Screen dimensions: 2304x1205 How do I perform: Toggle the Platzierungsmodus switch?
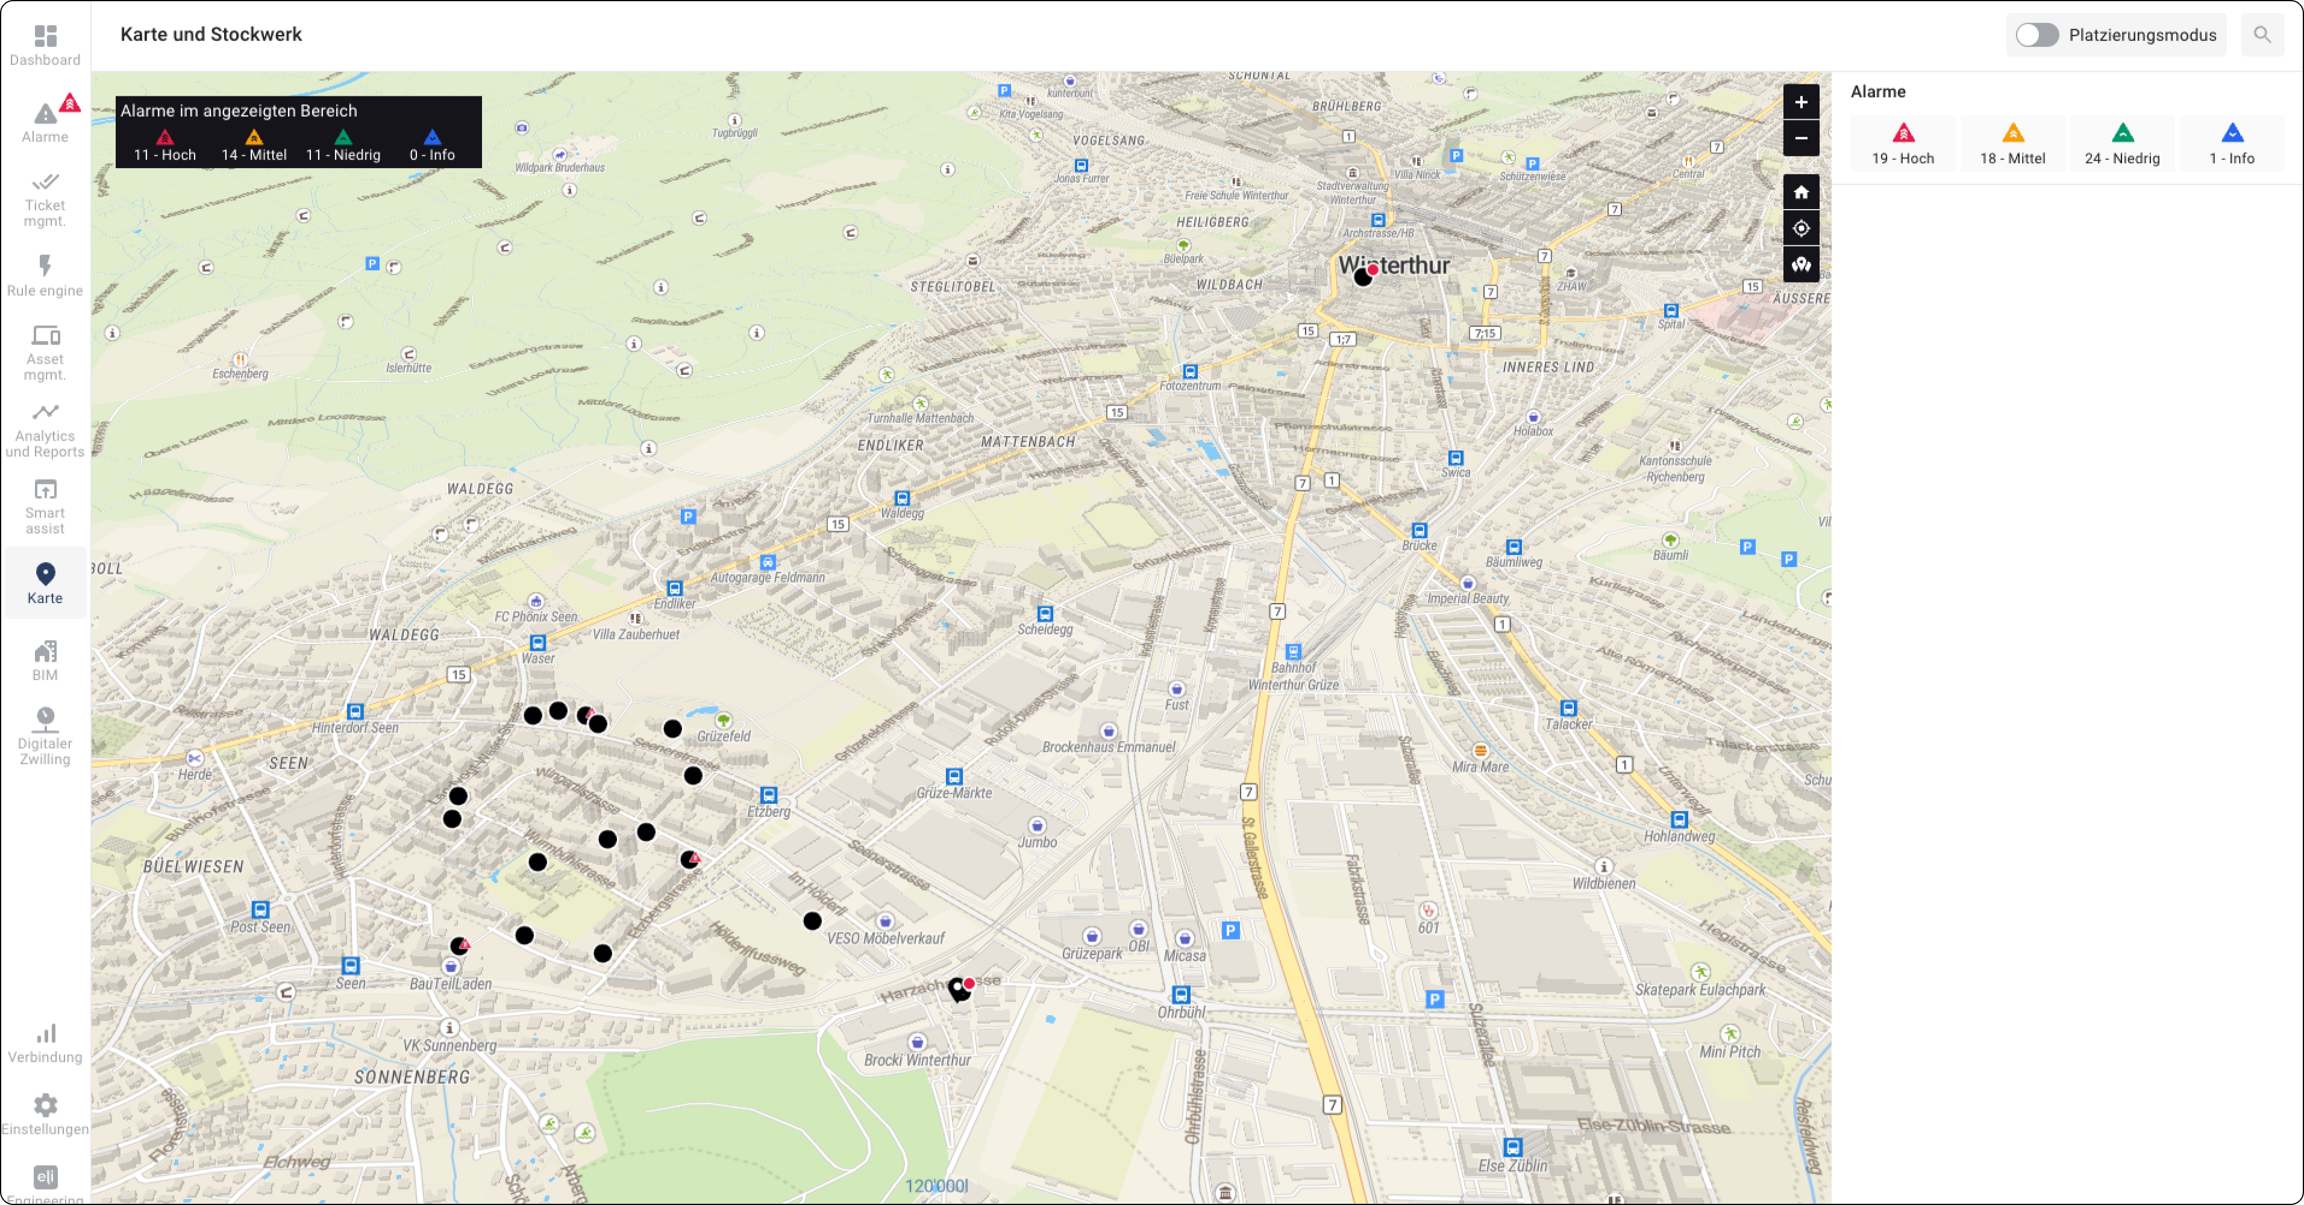pos(2036,35)
